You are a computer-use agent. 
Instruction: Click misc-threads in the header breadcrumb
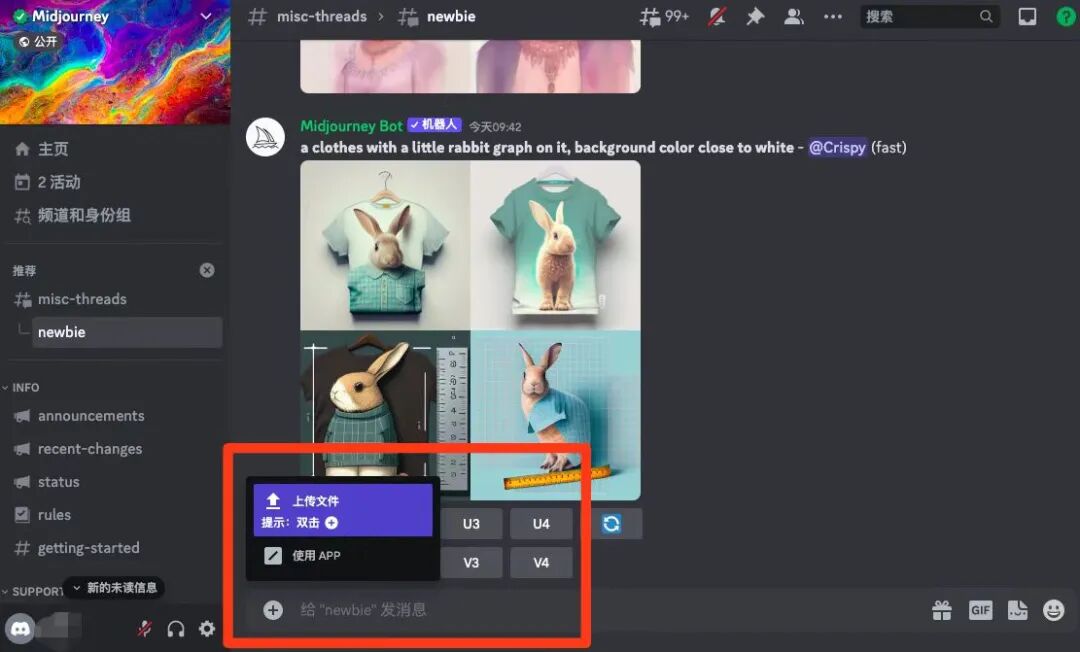[322, 17]
